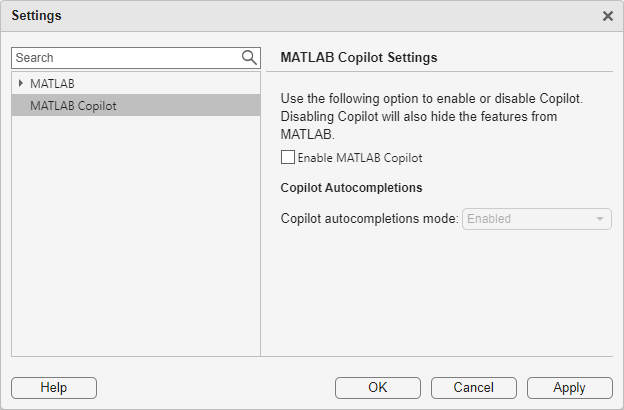Select the MATLAB item in tree
The image size is (624, 410).
point(52,83)
